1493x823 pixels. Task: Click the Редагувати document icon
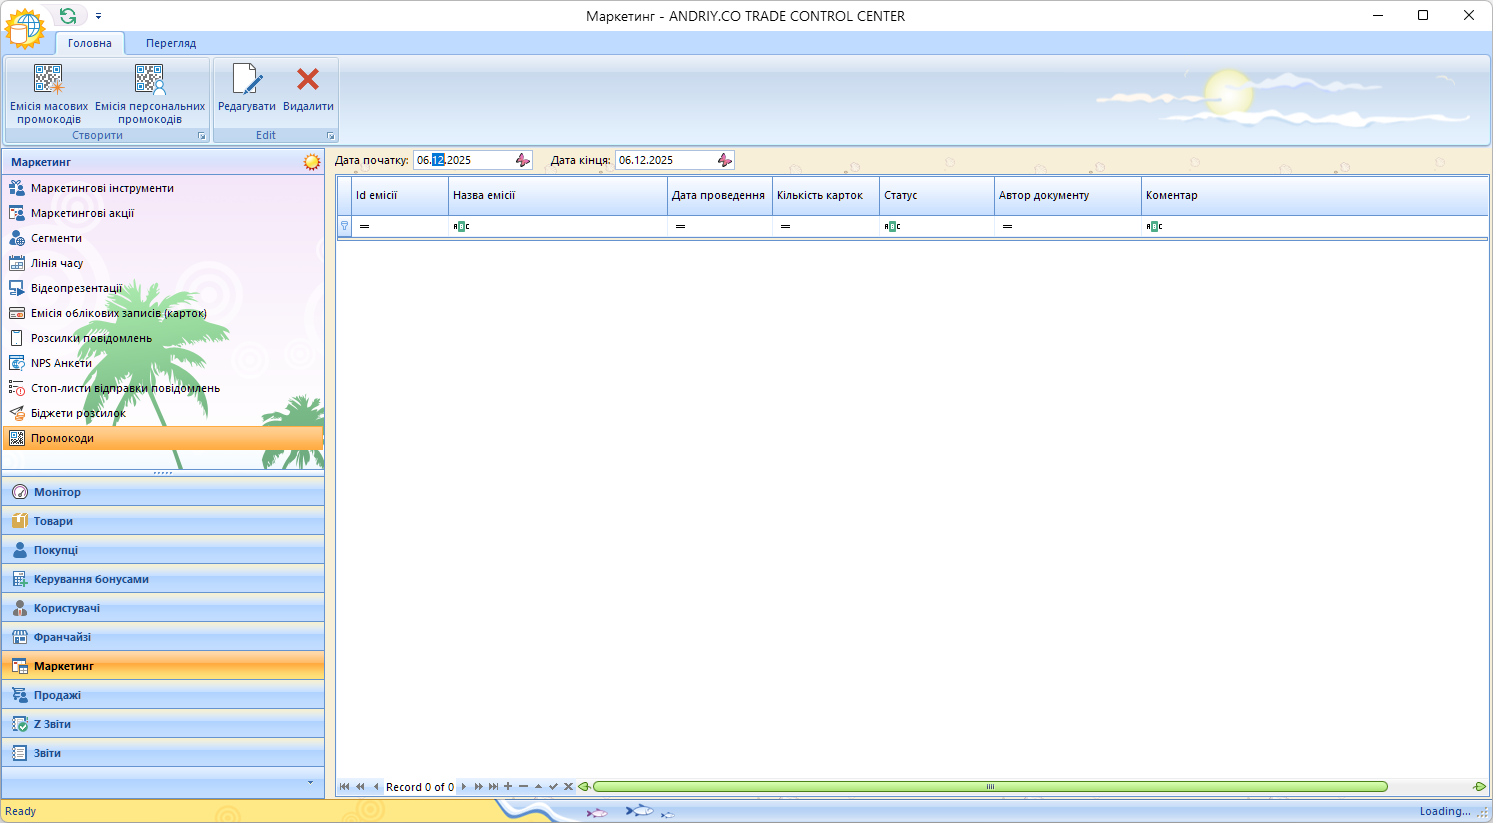pyautogui.click(x=246, y=79)
